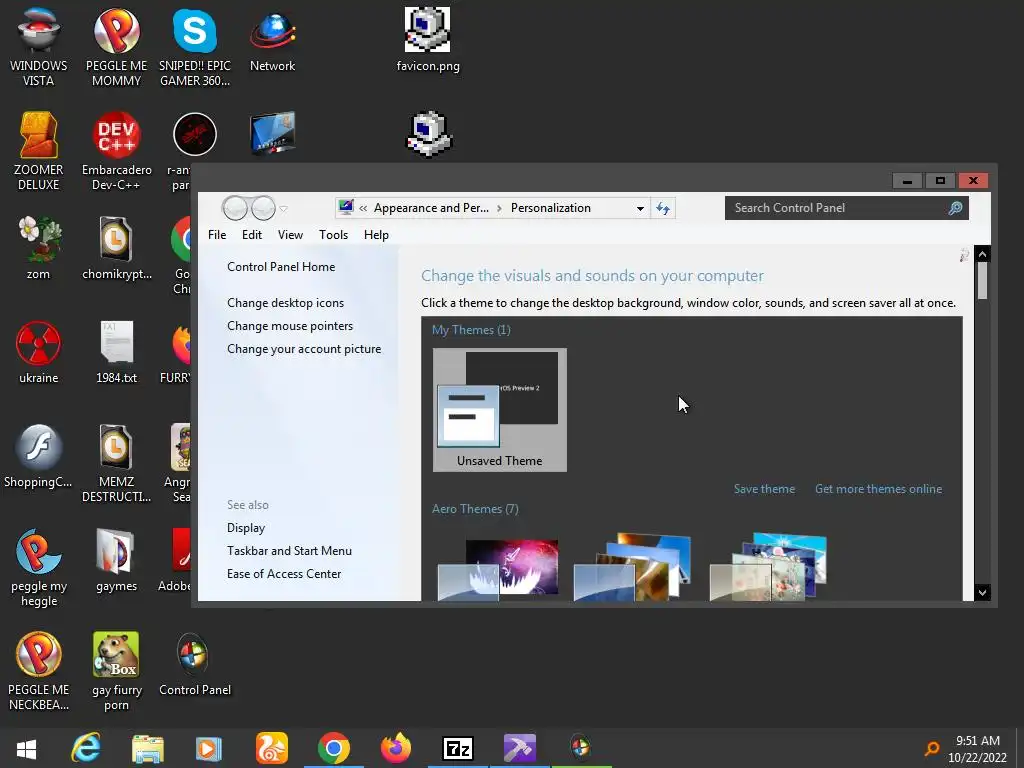
Task: Click Change mouse pointers link
Action: pyautogui.click(x=290, y=326)
